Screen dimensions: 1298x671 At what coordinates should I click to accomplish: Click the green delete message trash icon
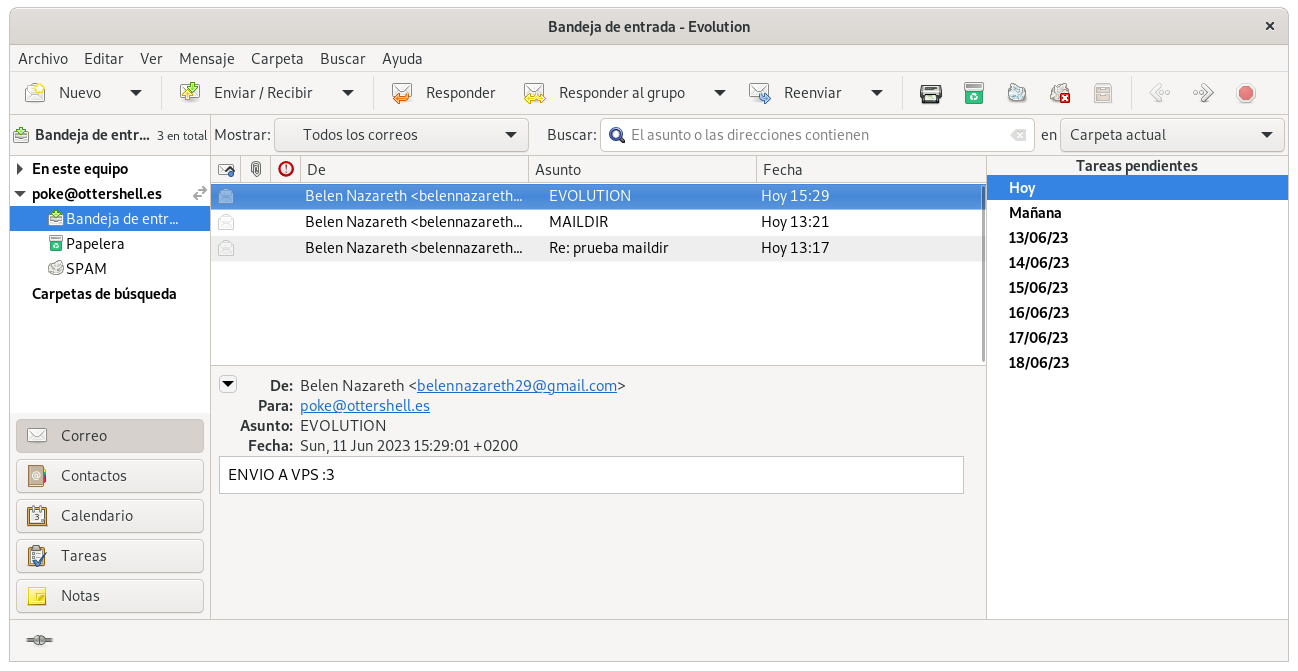tap(974, 93)
